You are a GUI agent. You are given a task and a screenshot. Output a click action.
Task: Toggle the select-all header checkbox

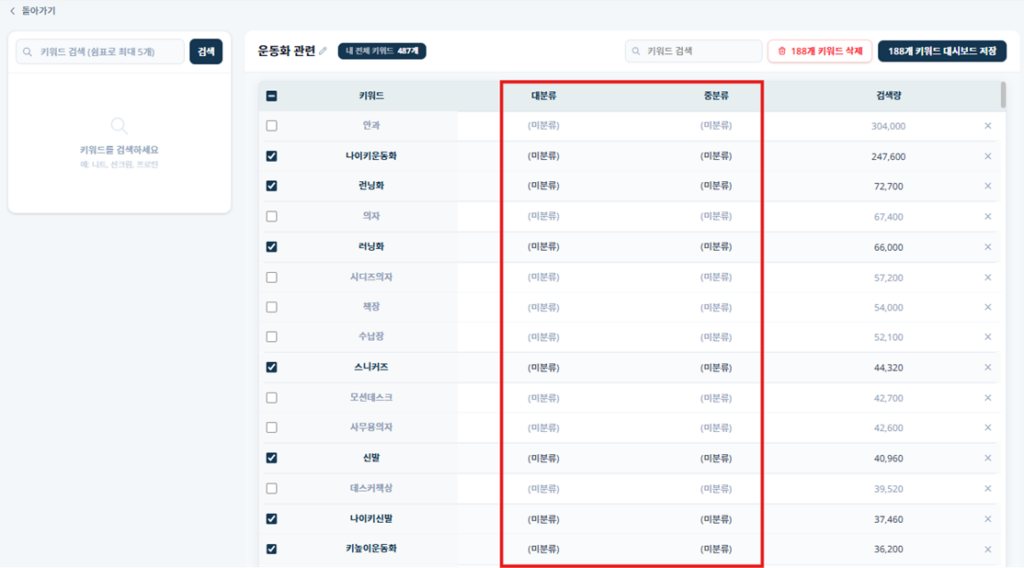click(272, 97)
